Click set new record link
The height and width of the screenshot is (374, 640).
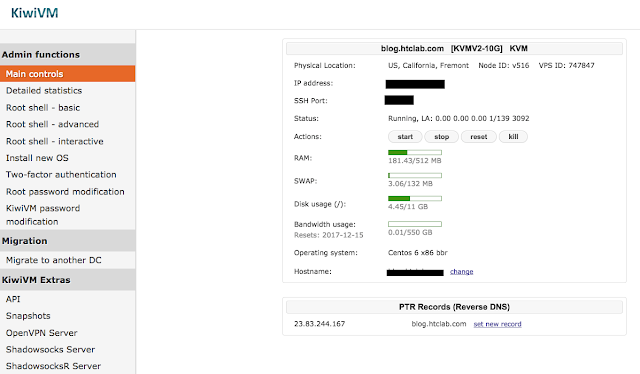497,324
